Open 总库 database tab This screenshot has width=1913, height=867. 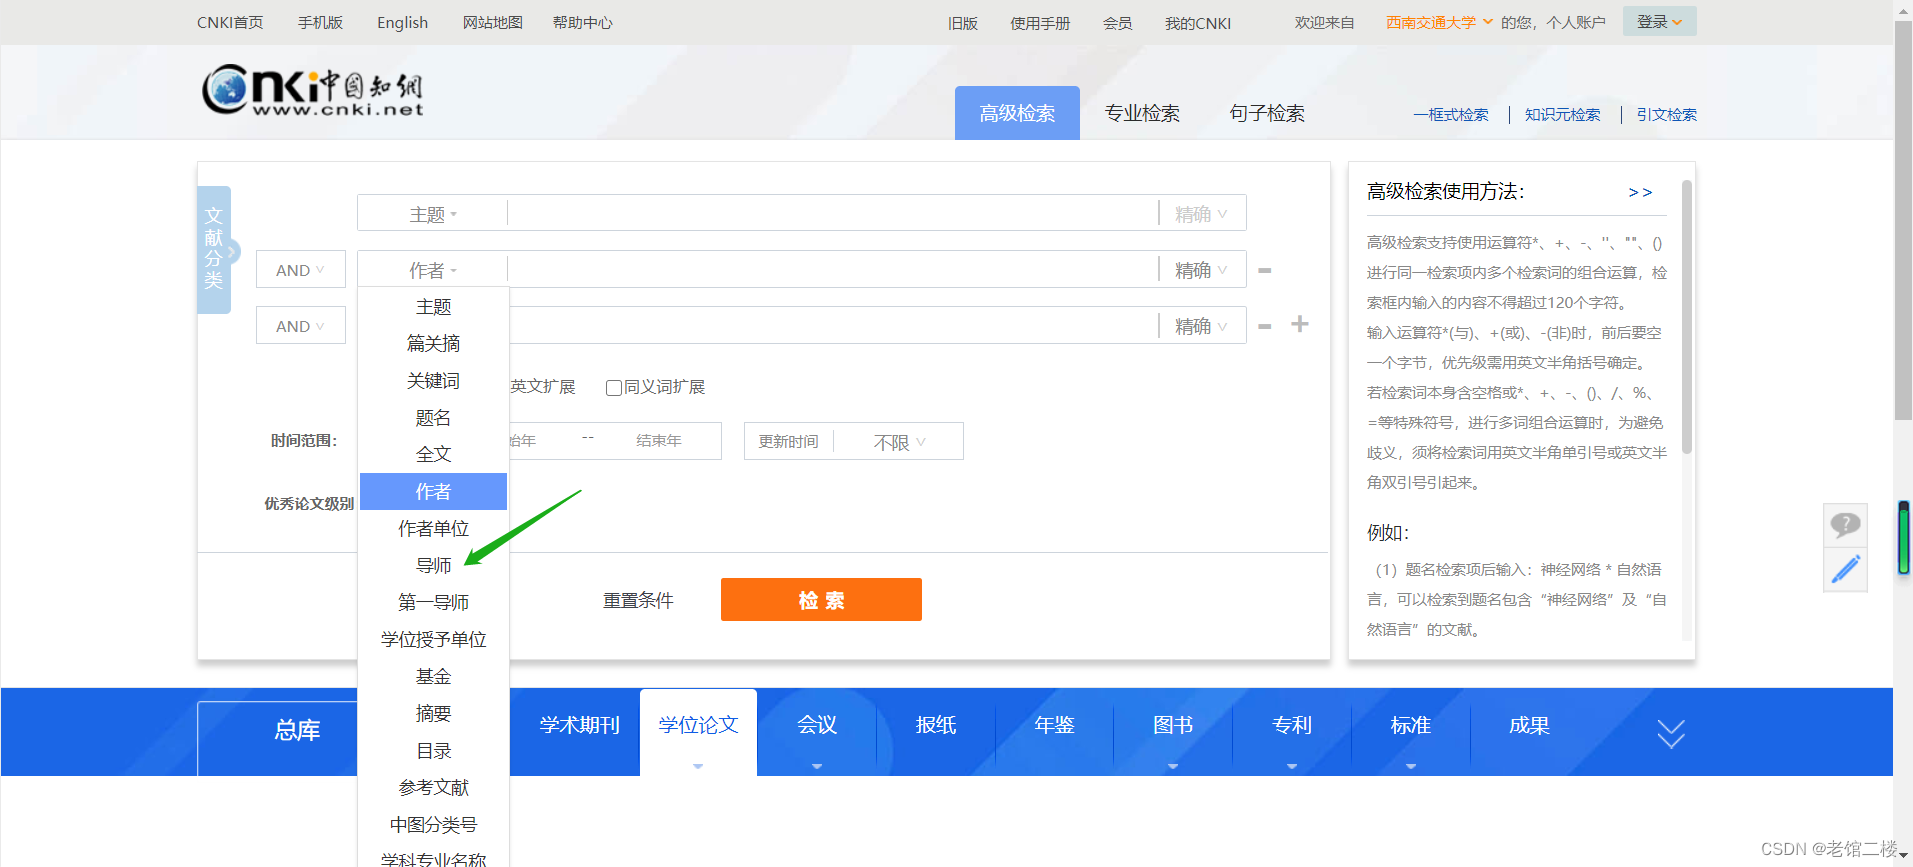[297, 731]
